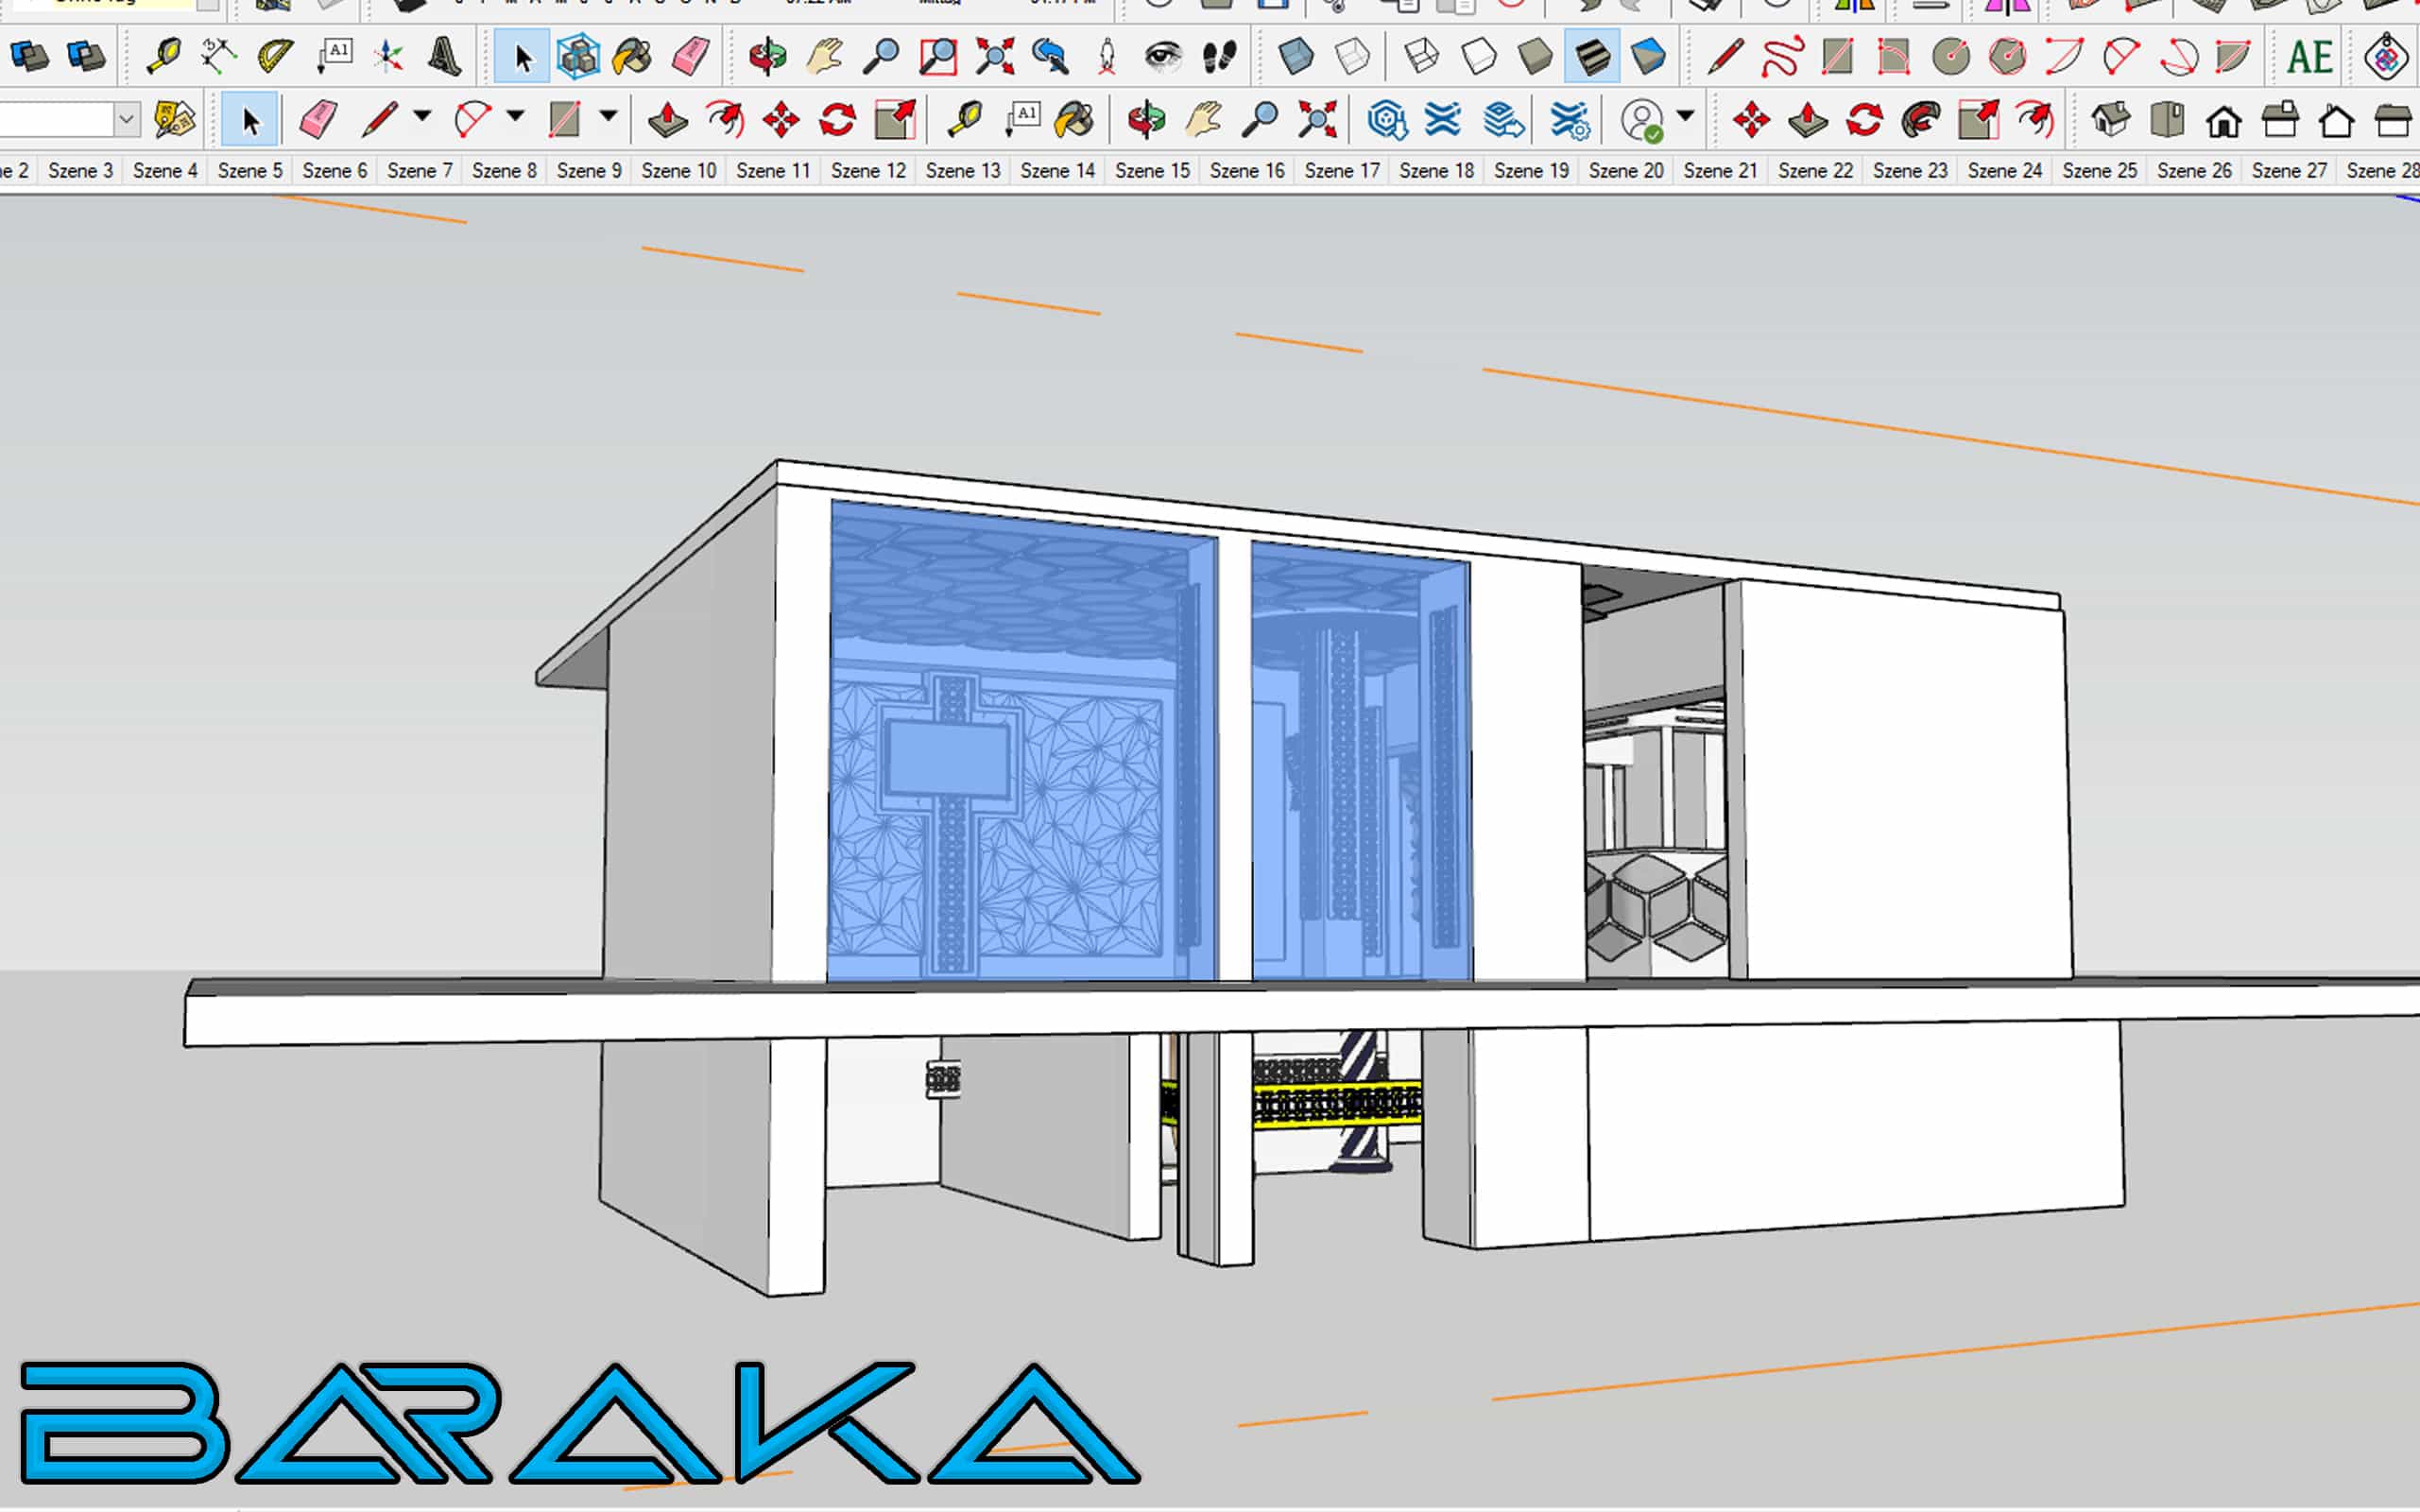2420x1512 pixels.
Task: Expand the pencil line tool dropdown
Action: click(422, 116)
